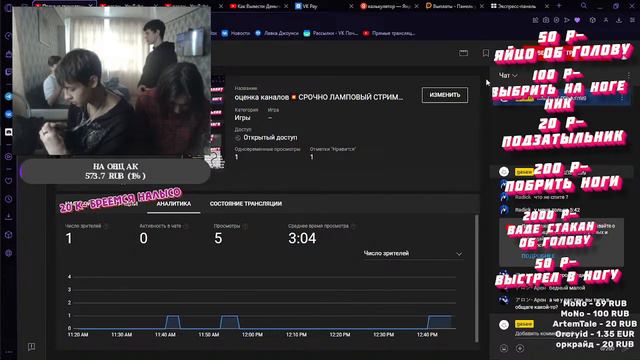Click the search tabs magnifier icon
This screenshot has height=360, width=640.
point(584,6)
